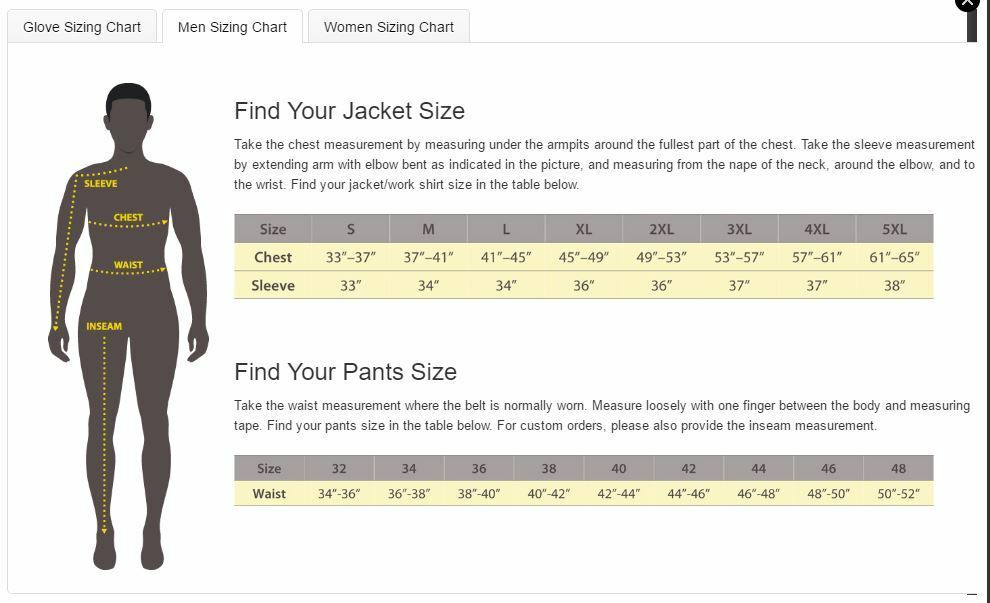Click the pants size 32 header cell
Viewport: 990px width, 603px height.
point(339,468)
